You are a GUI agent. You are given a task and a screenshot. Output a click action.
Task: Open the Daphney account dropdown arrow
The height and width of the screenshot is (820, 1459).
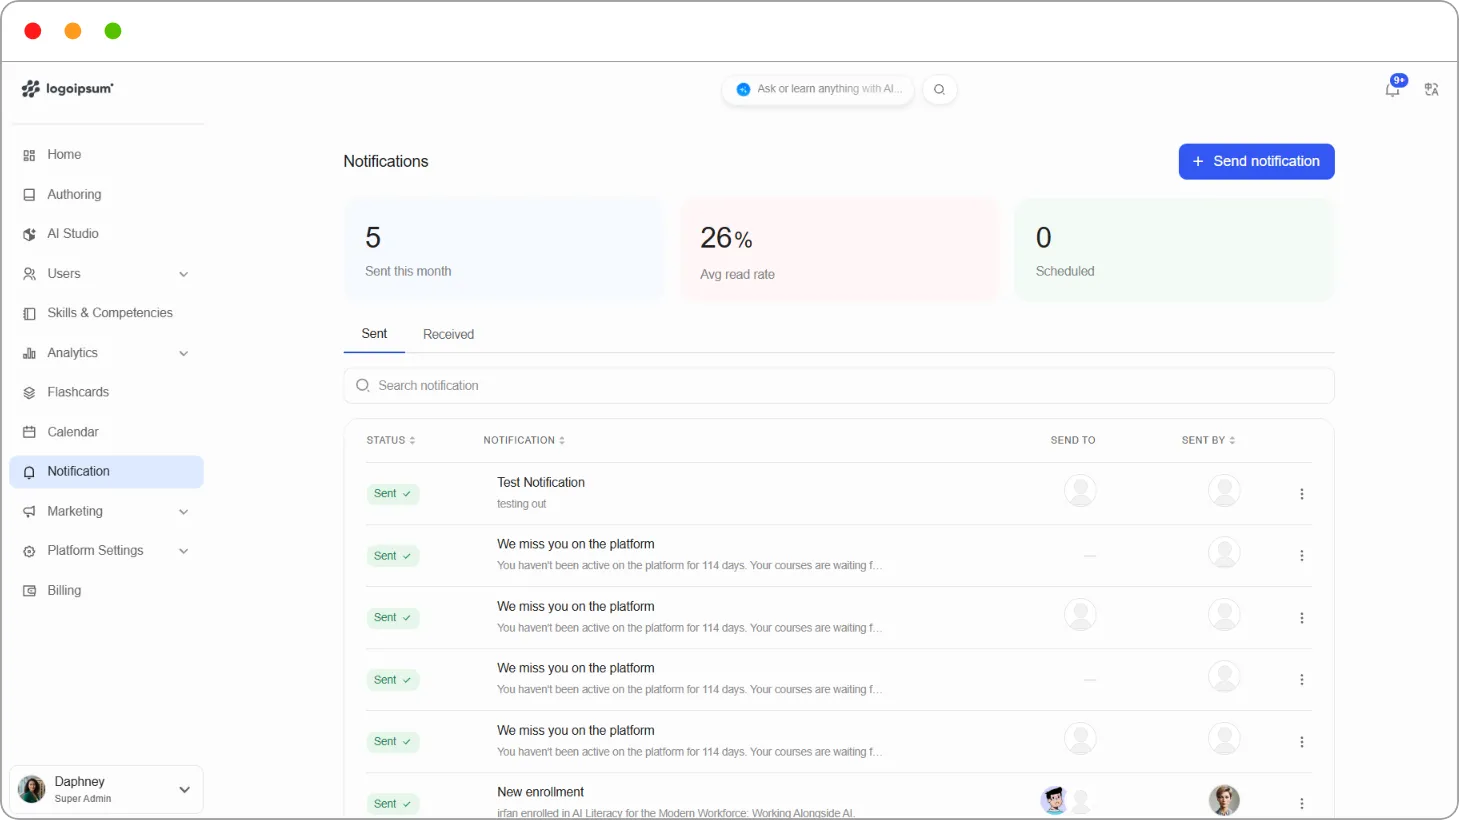184,790
